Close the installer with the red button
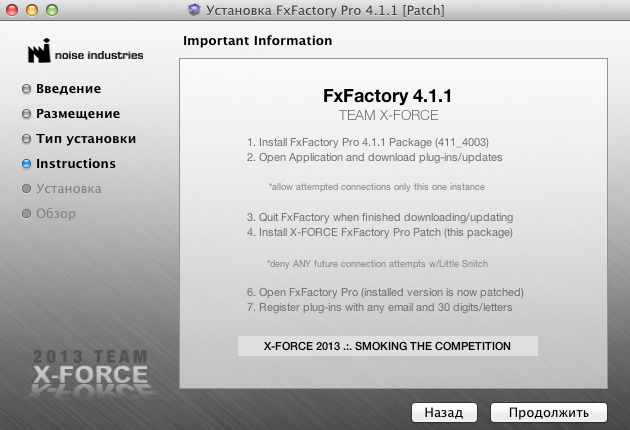 pyautogui.click(x=12, y=10)
